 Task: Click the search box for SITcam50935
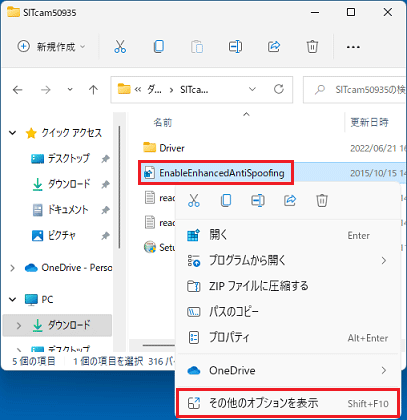tap(355, 89)
